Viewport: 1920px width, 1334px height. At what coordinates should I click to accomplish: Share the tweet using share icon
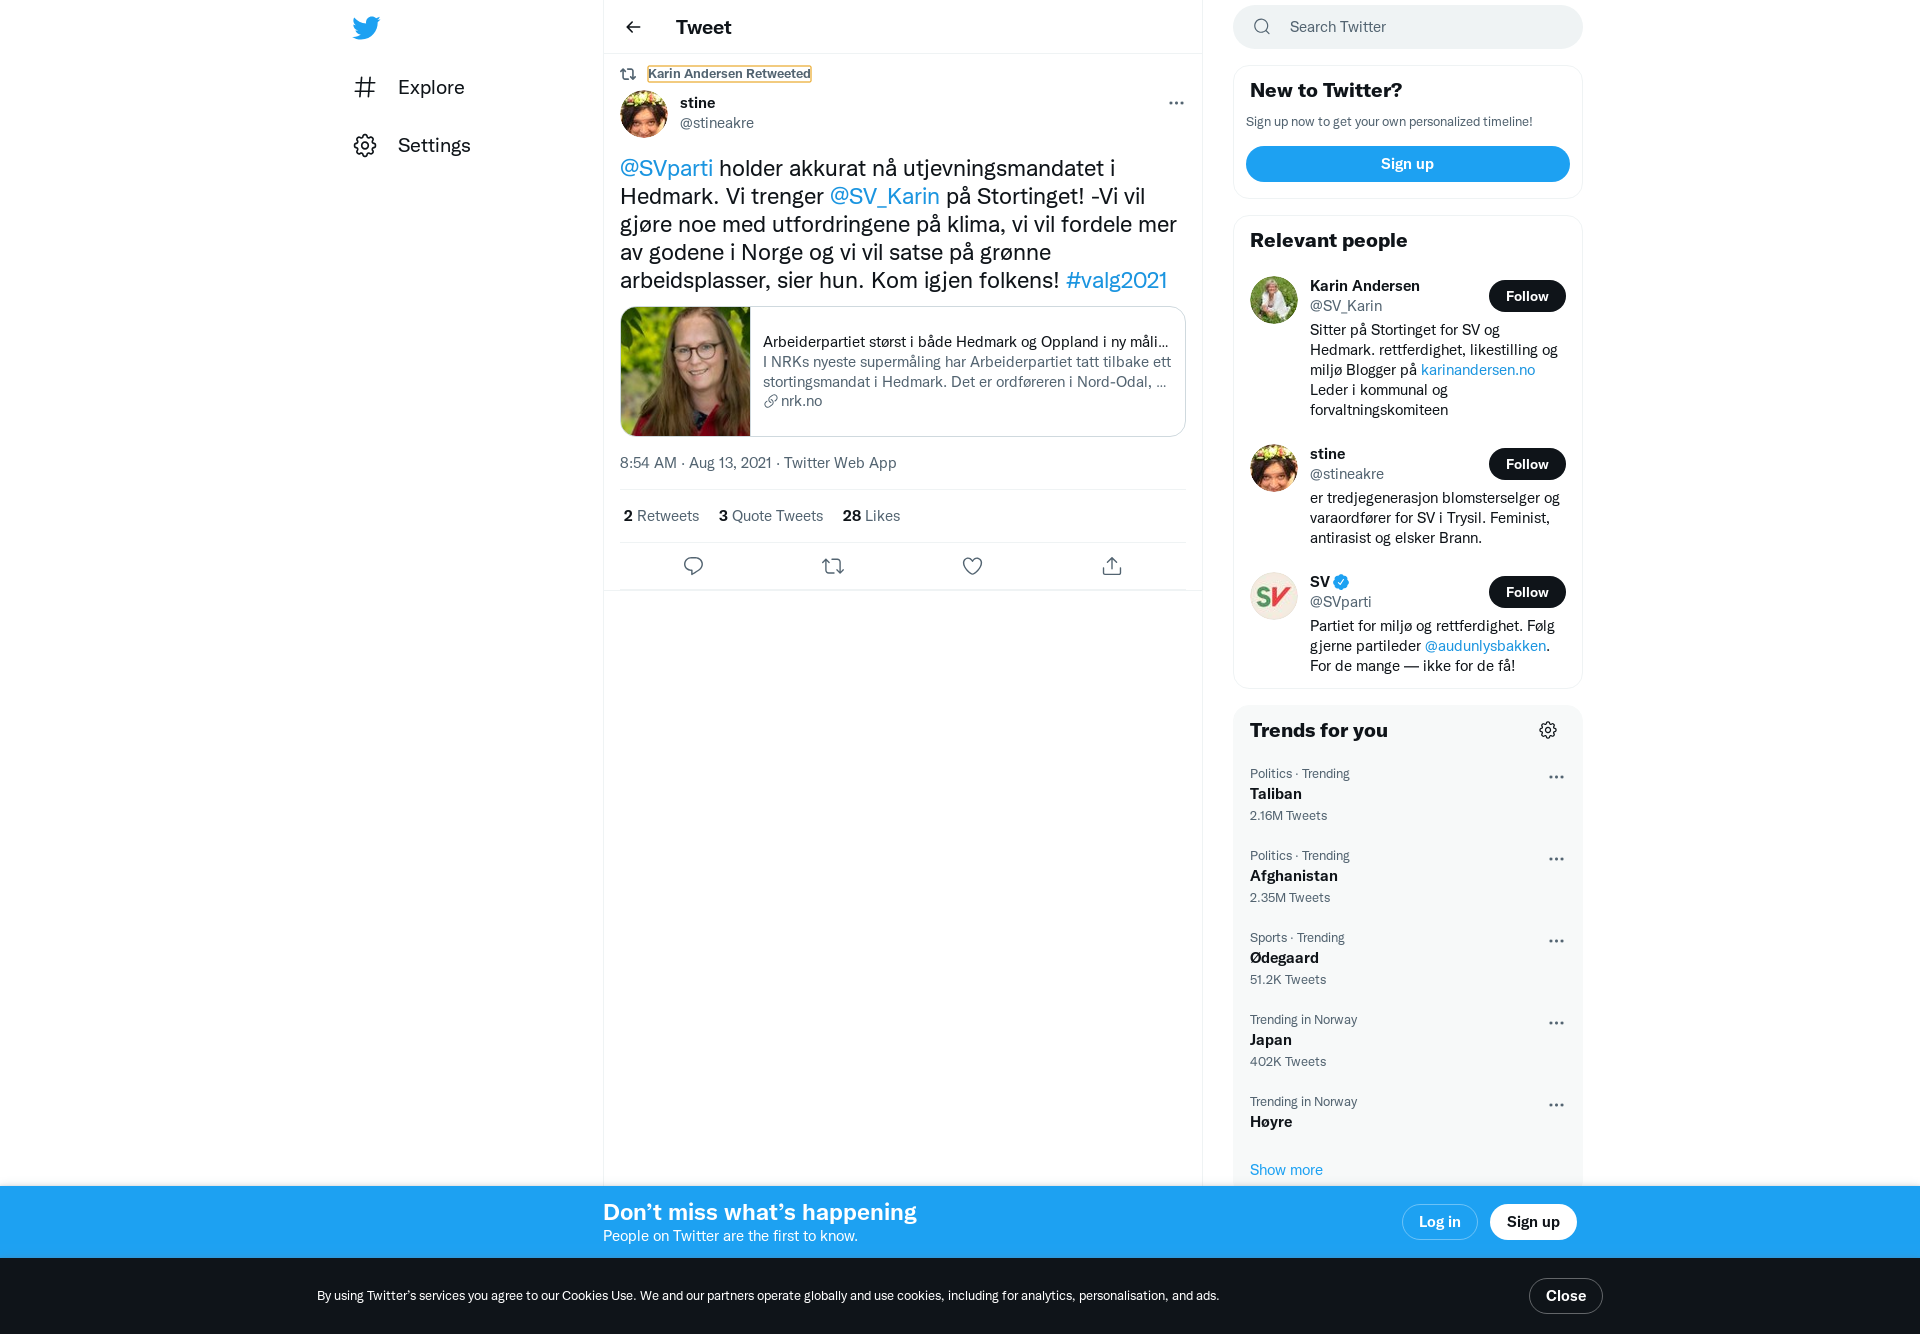[1112, 566]
